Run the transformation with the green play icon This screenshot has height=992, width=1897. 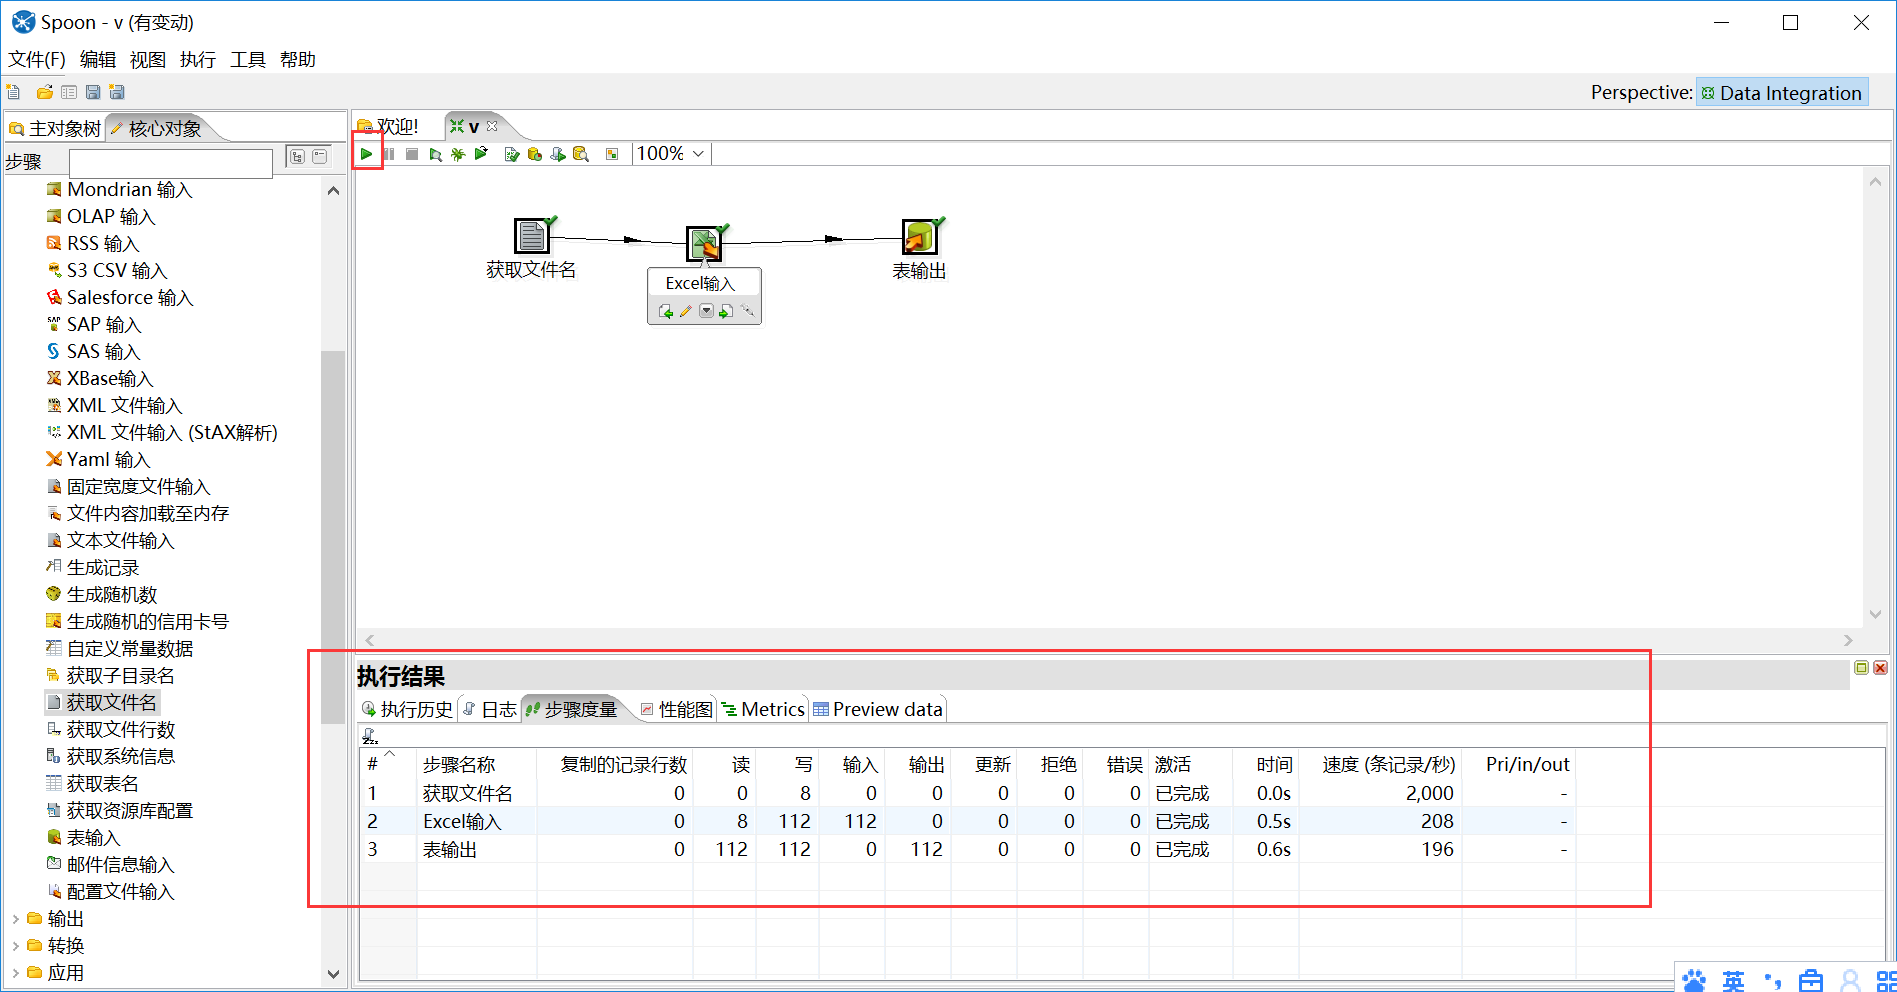[x=367, y=154]
